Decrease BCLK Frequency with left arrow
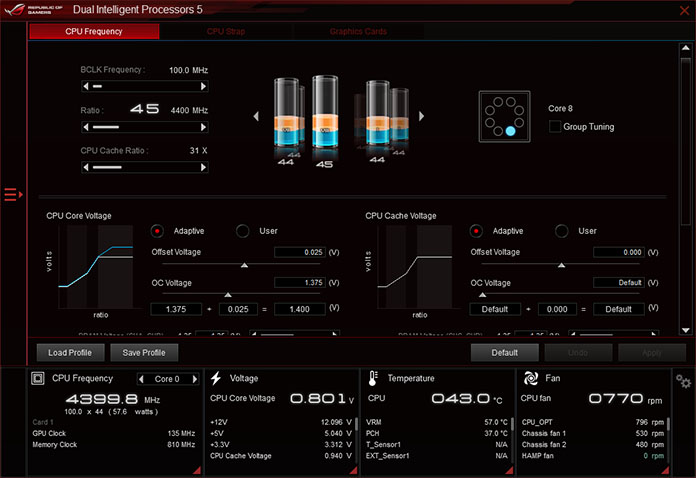This screenshot has width=696, height=478. (86, 86)
